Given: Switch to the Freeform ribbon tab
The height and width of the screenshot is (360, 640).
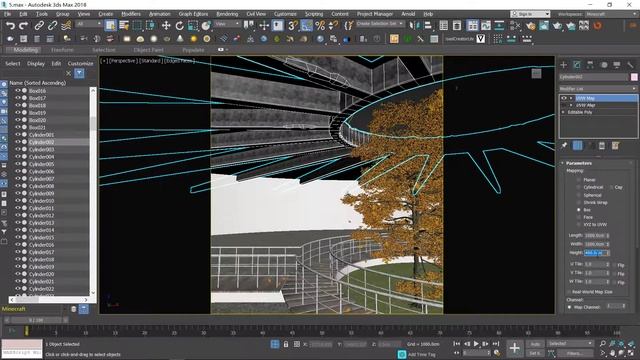Looking at the screenshot, I should pyautogui.click(x=62, y=50).
